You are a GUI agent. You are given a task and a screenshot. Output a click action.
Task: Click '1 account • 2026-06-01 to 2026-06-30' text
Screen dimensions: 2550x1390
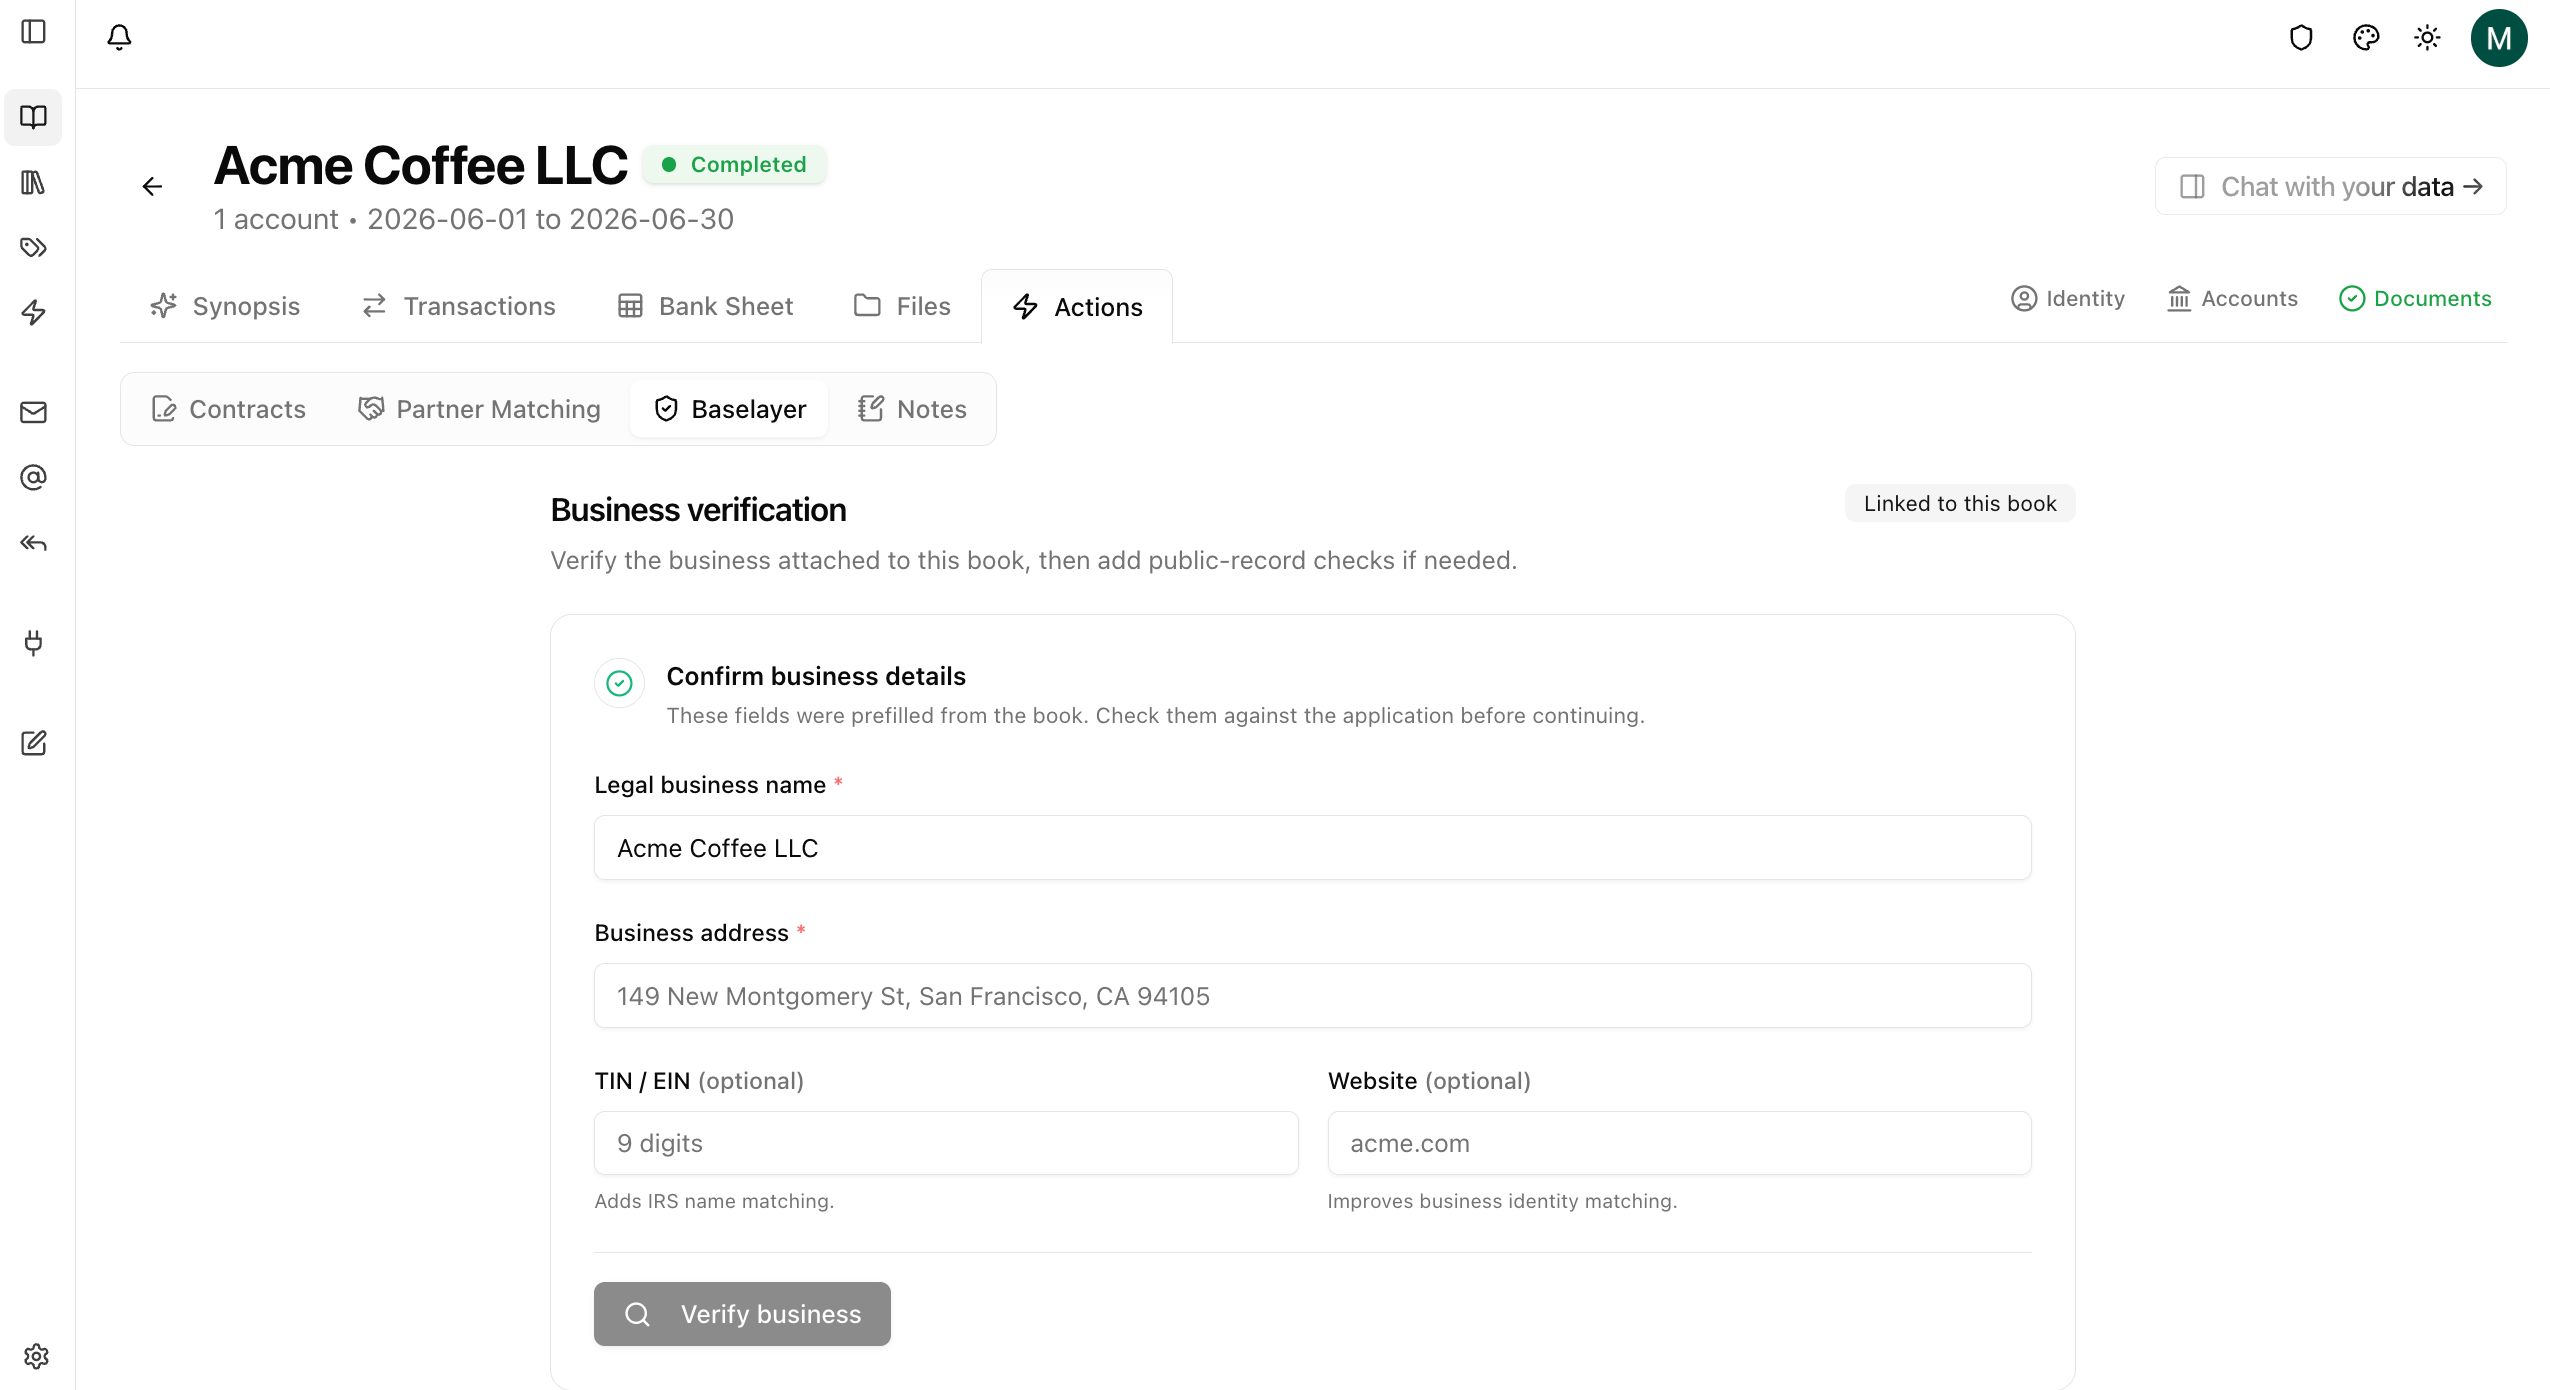point(473,219)
